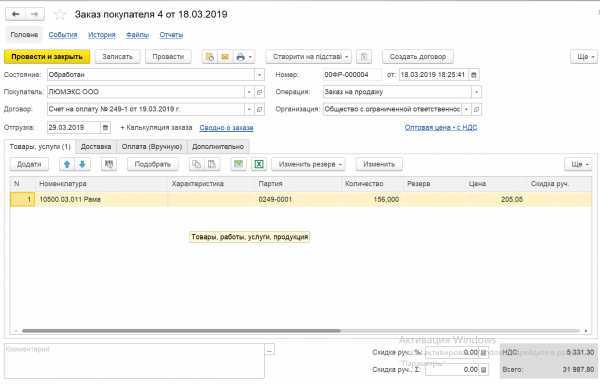Screen dimensions: 600x384
Task: Open the Файлы section
Action: pyautogui.click(x=137, y=35)
